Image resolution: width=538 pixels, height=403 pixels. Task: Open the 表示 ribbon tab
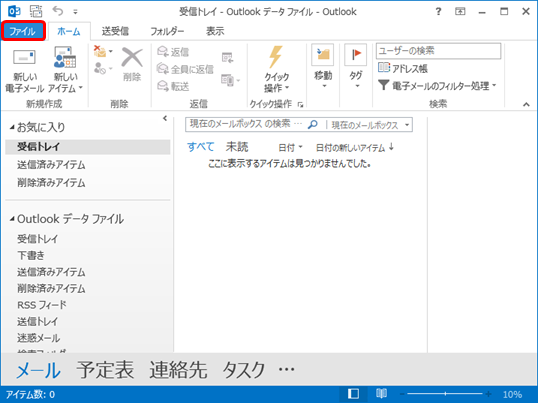(x=215, y=32)
